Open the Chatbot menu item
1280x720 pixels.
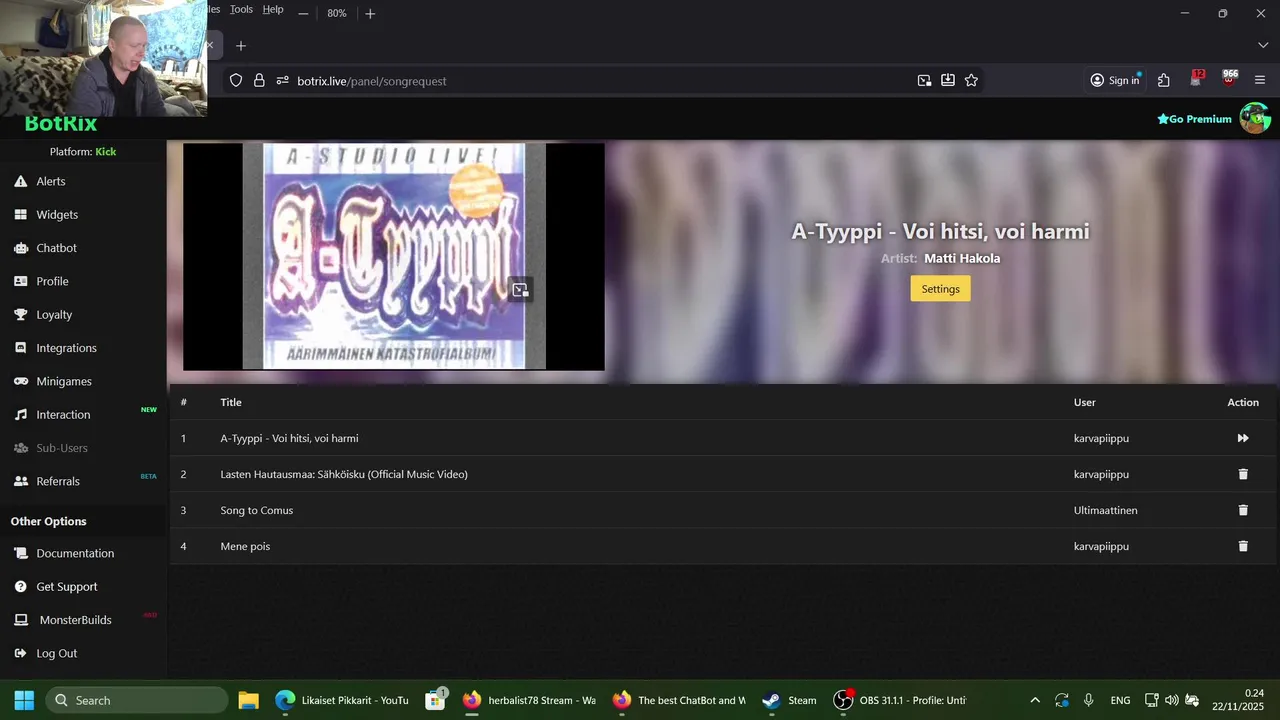tap(56, 248)
